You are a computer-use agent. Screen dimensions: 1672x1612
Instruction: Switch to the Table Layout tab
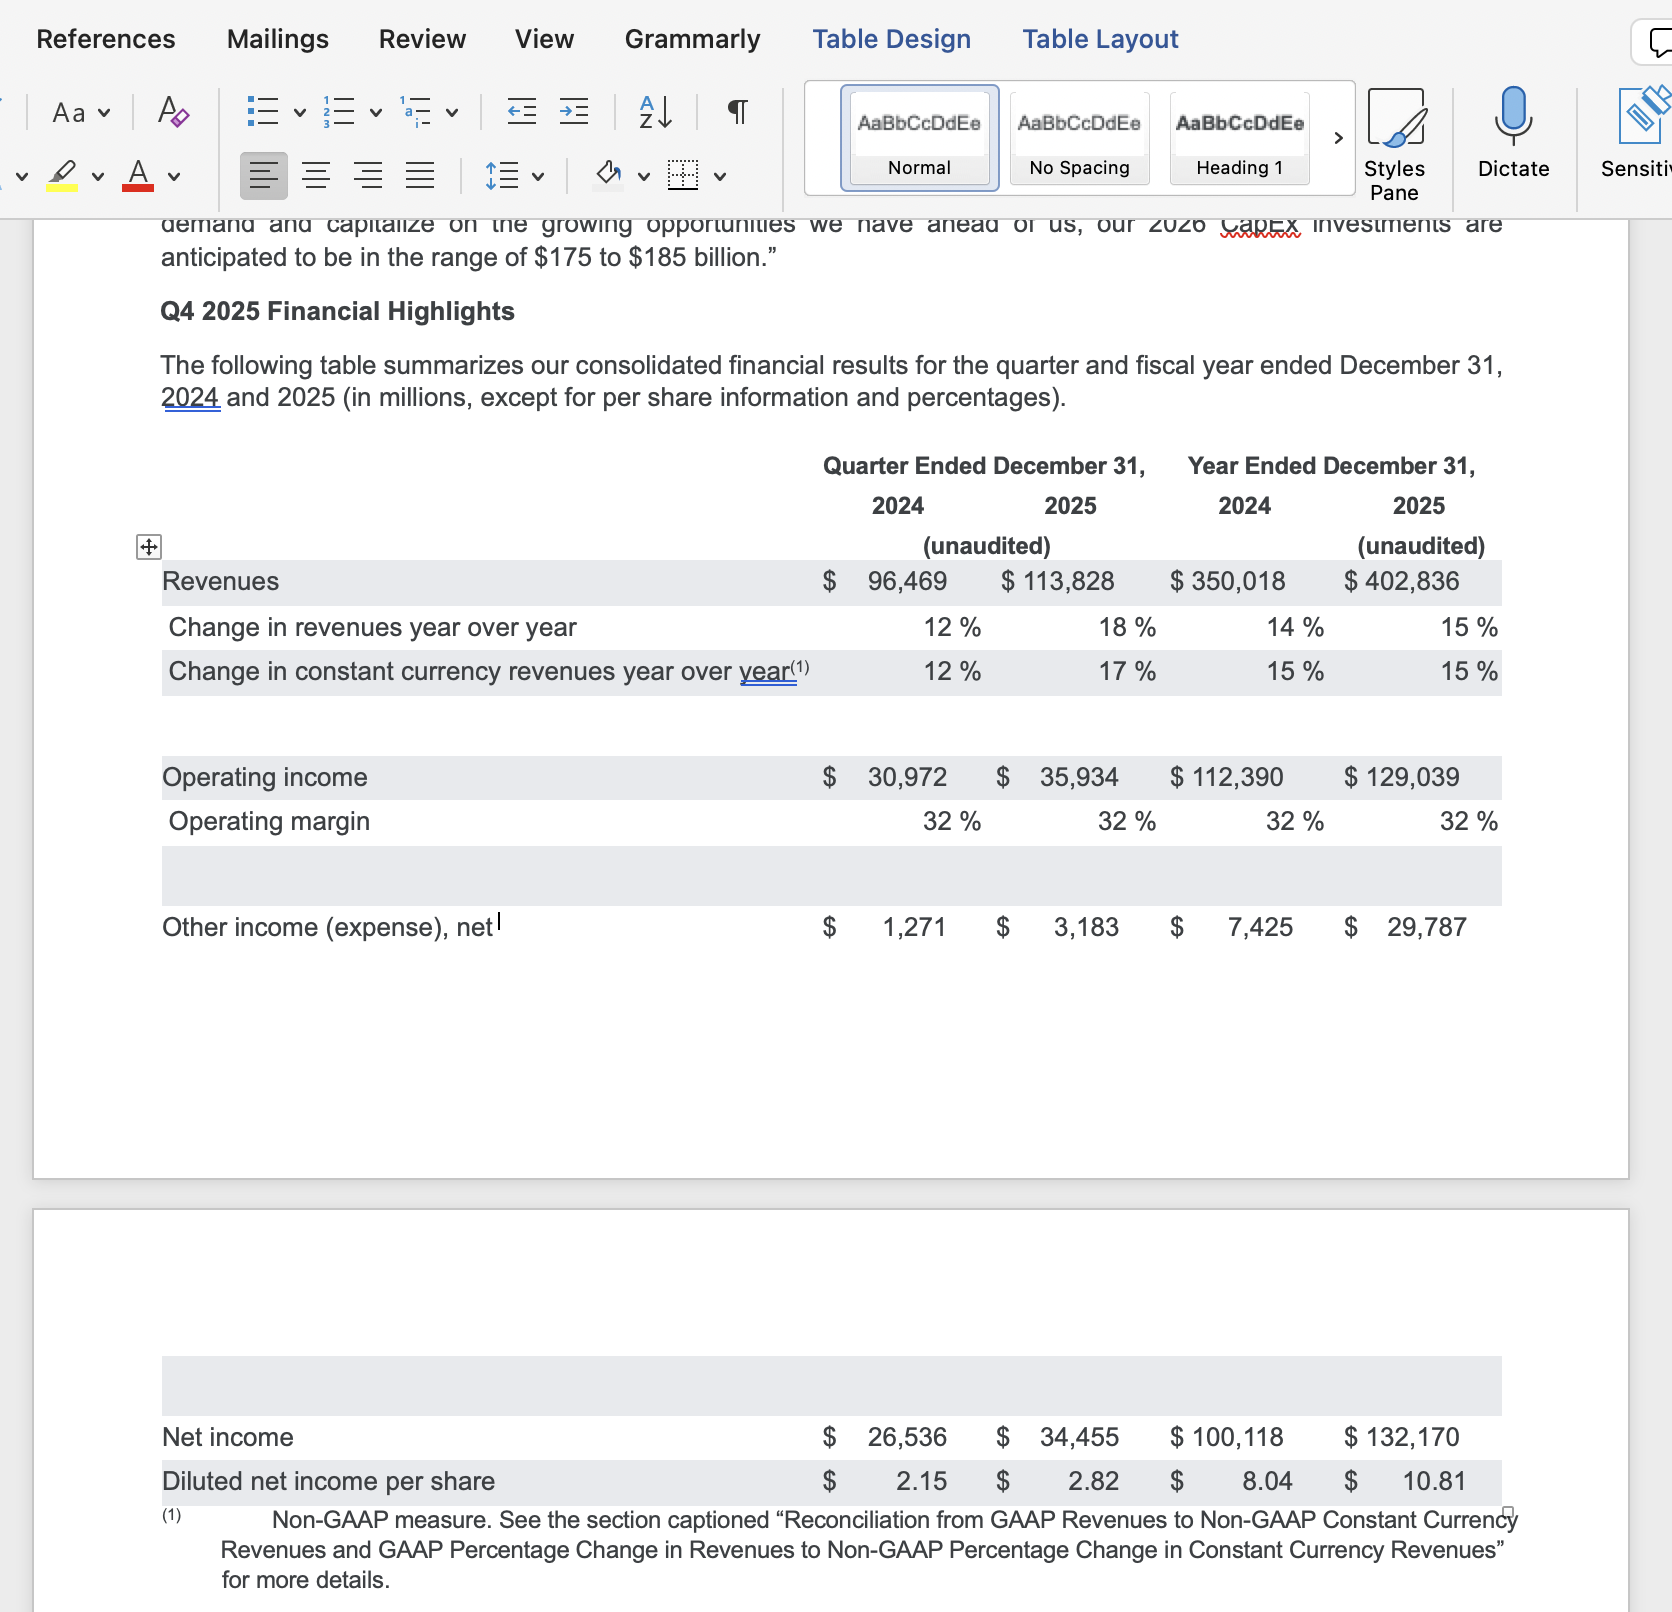(x=1101, y=39)
